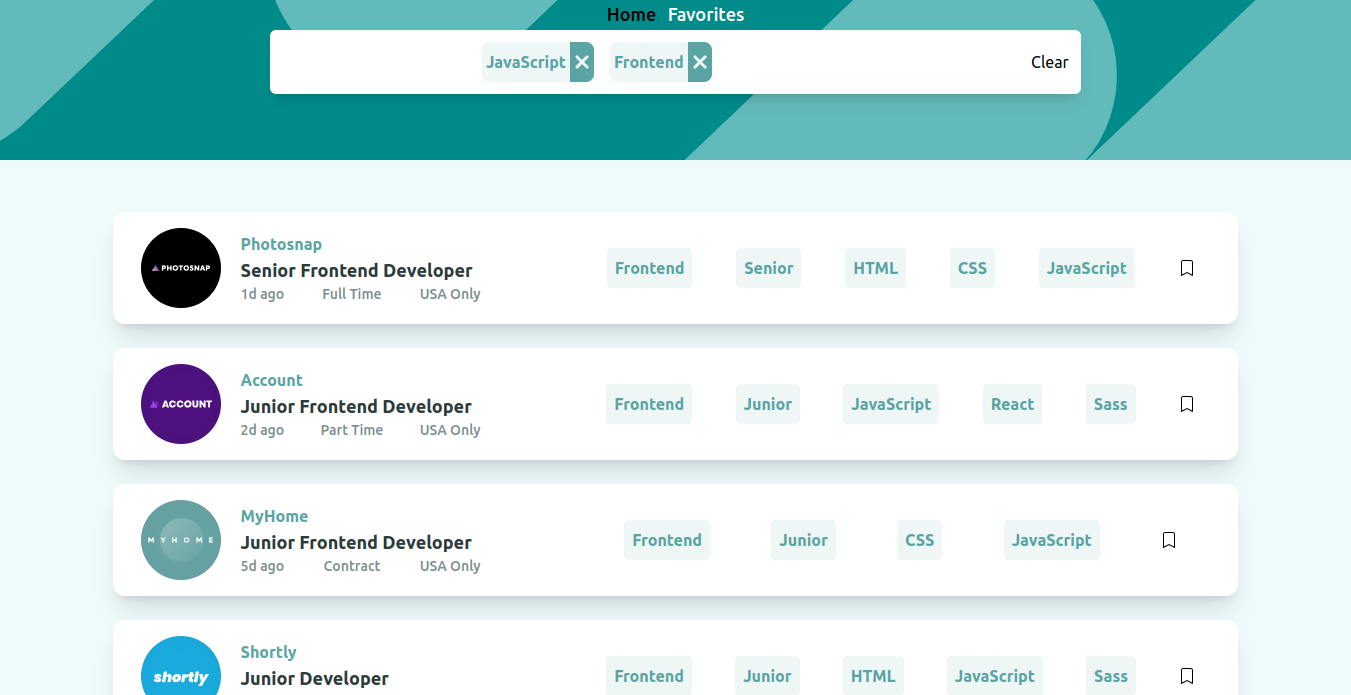Viewport: 1351px width, 695px height.
Task: Select the Junior tag on the Account card
Action: click(768, 404)
